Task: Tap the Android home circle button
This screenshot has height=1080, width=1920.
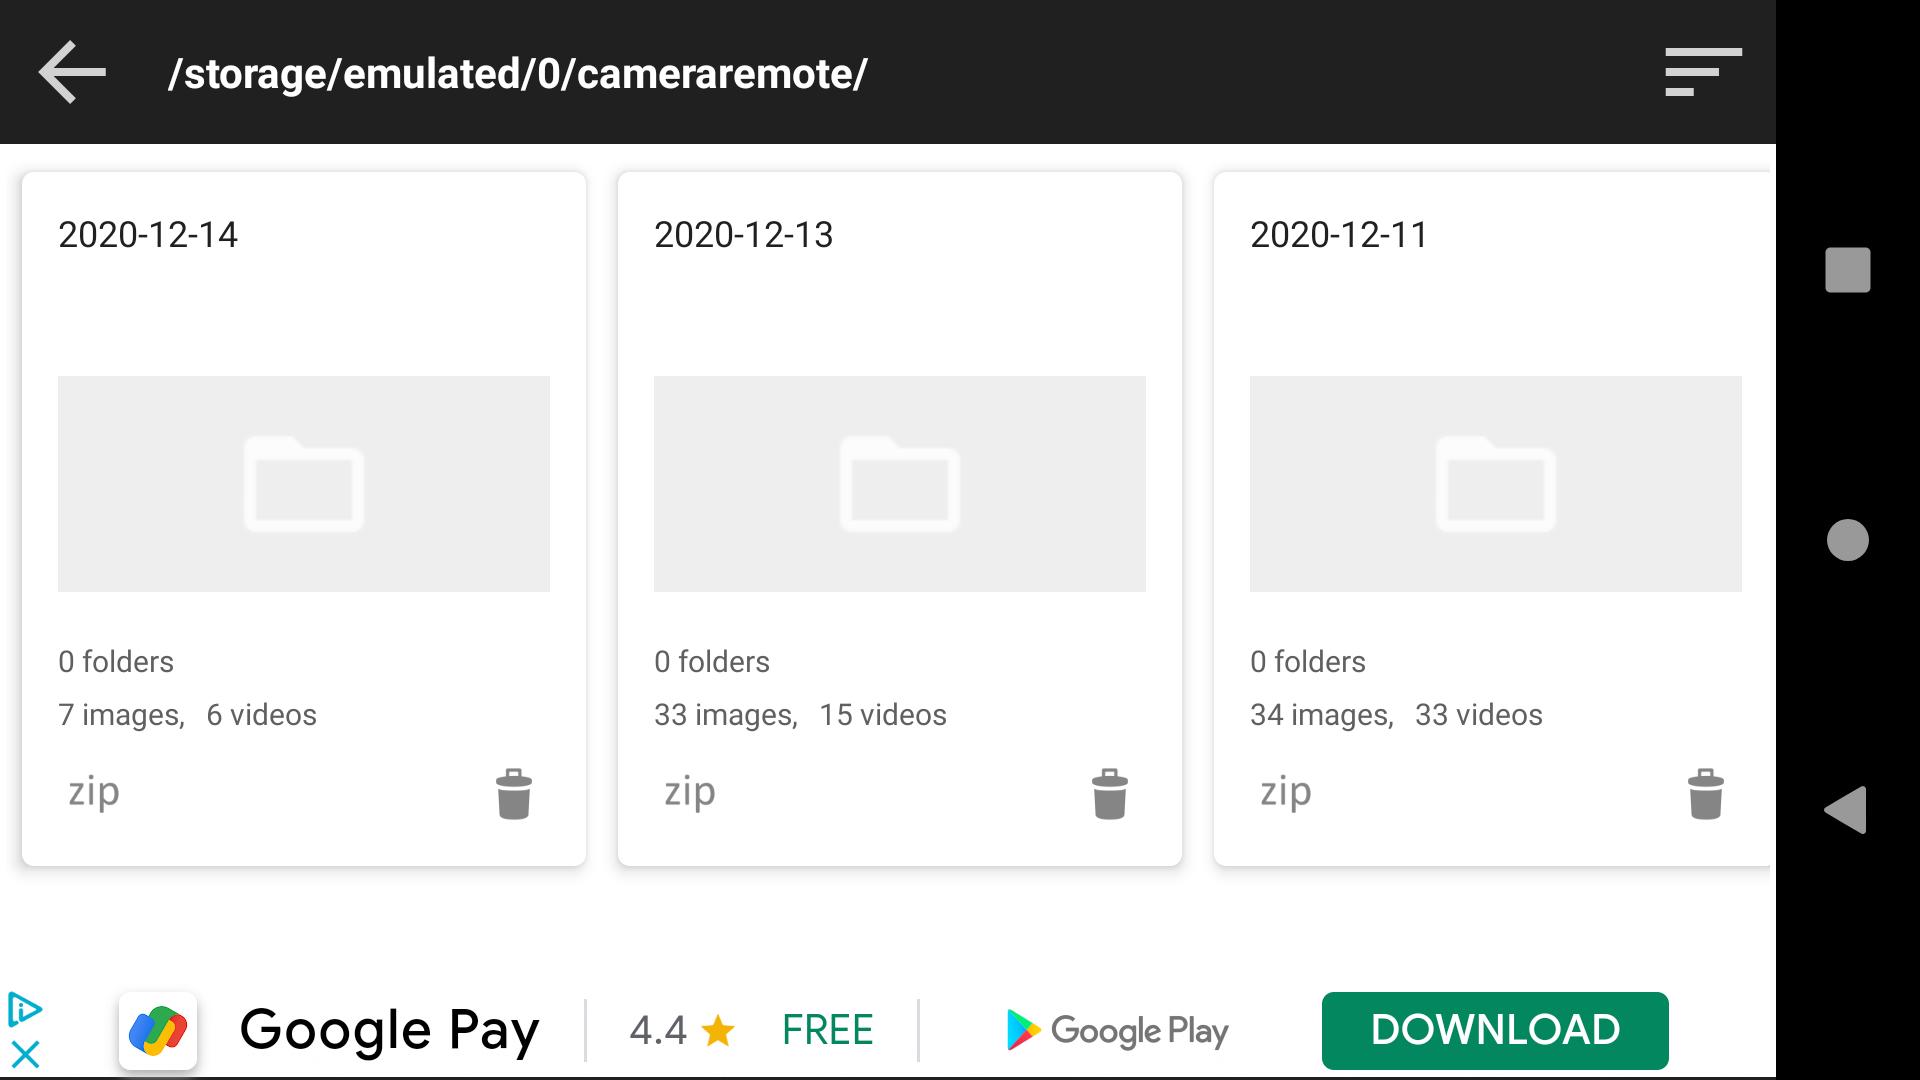Action: click(1848, 540)
